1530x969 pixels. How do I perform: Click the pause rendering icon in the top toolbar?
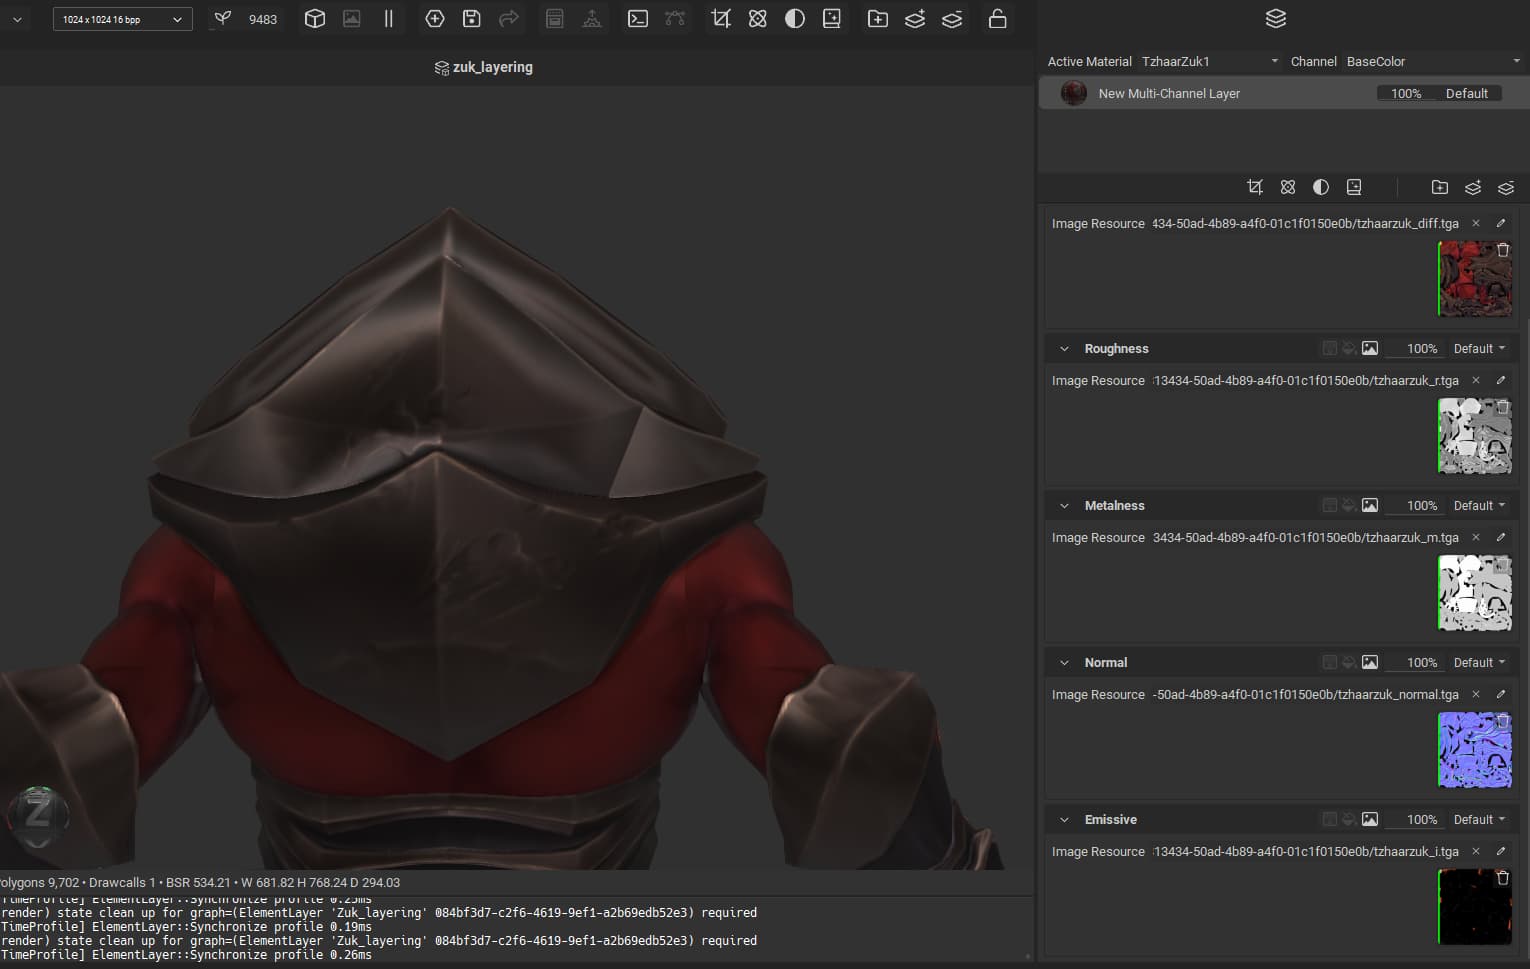pyautogui.click(x=389, y=19)
